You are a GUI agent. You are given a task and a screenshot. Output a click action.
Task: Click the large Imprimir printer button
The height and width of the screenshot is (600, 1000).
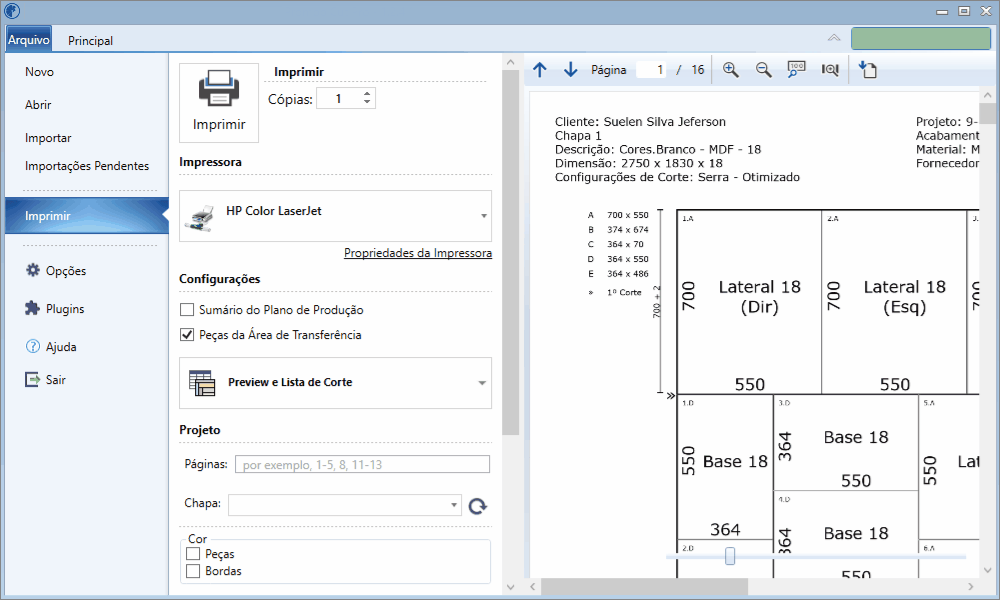[219, 103]
